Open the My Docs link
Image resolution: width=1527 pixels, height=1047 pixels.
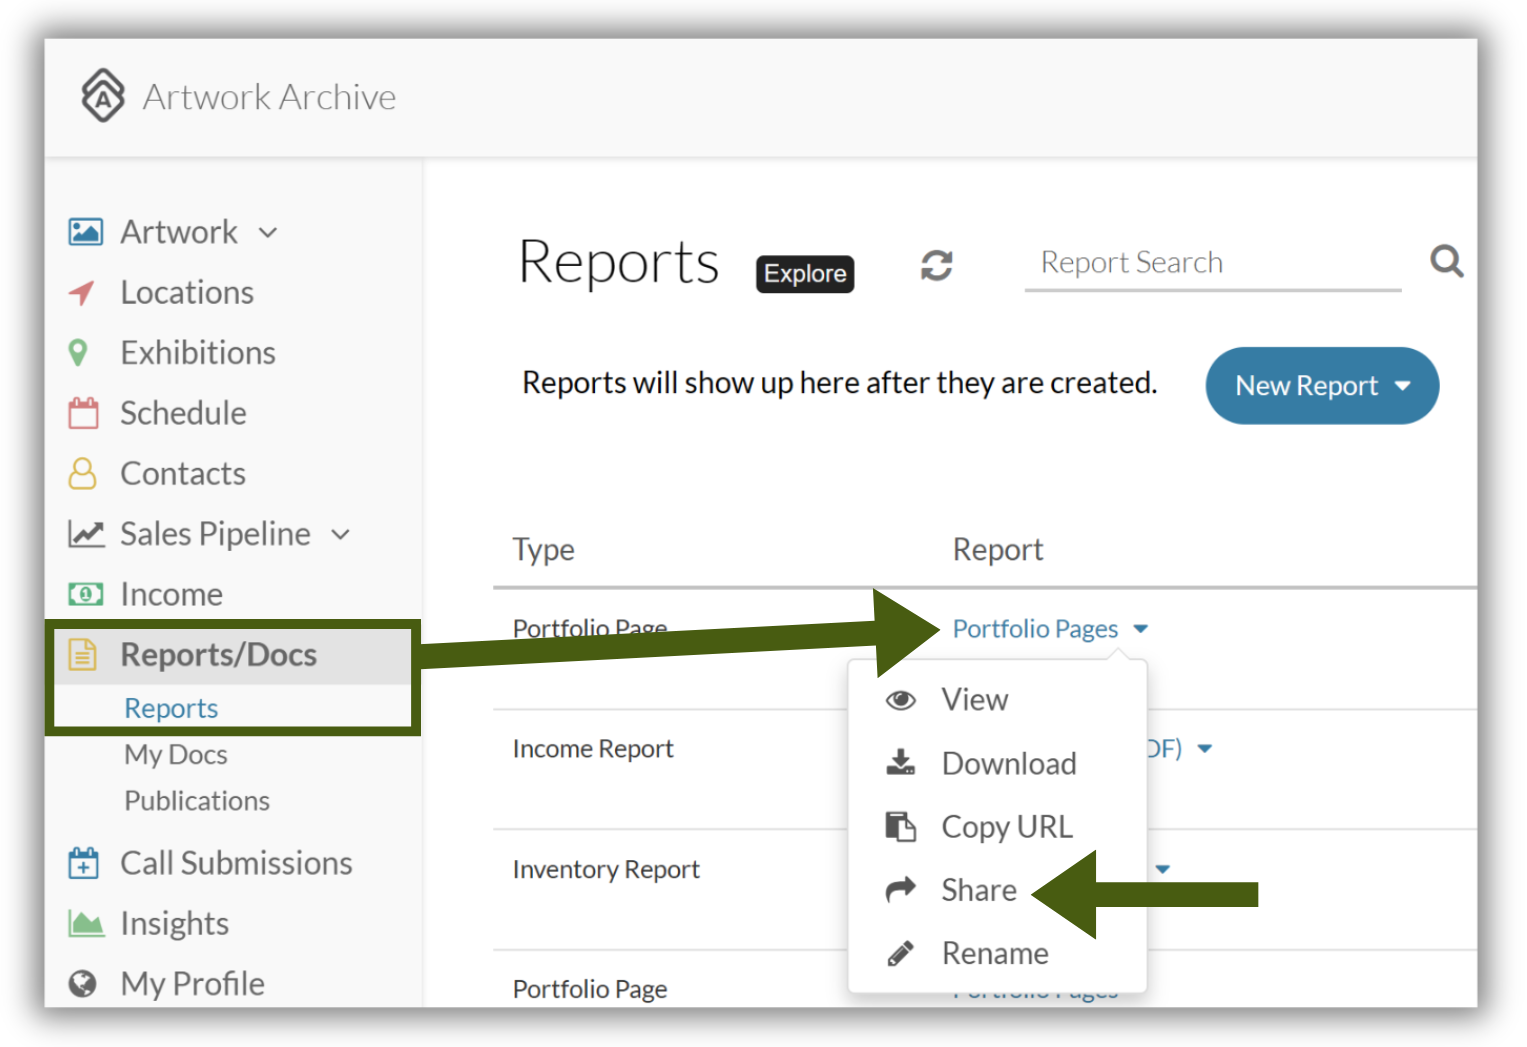[176, 755]
